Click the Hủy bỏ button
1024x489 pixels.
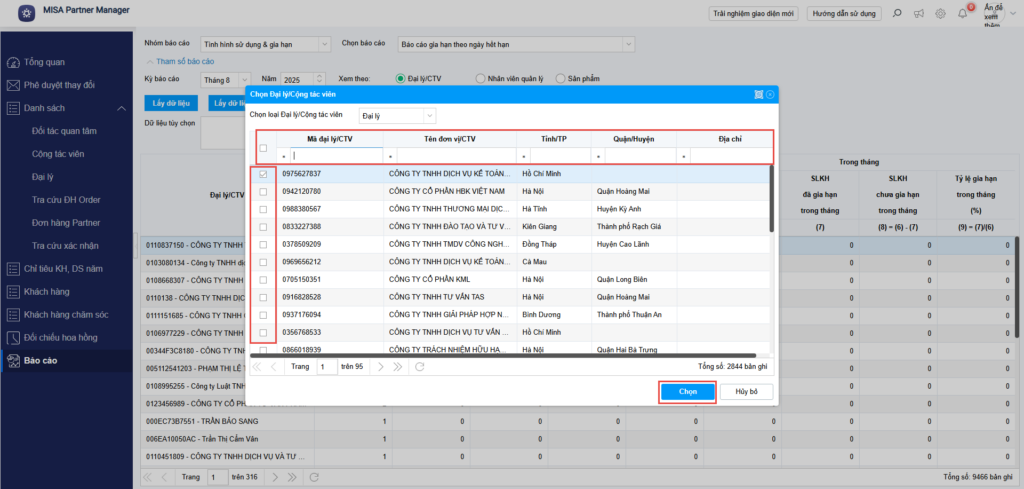click(x=747, y=392)
